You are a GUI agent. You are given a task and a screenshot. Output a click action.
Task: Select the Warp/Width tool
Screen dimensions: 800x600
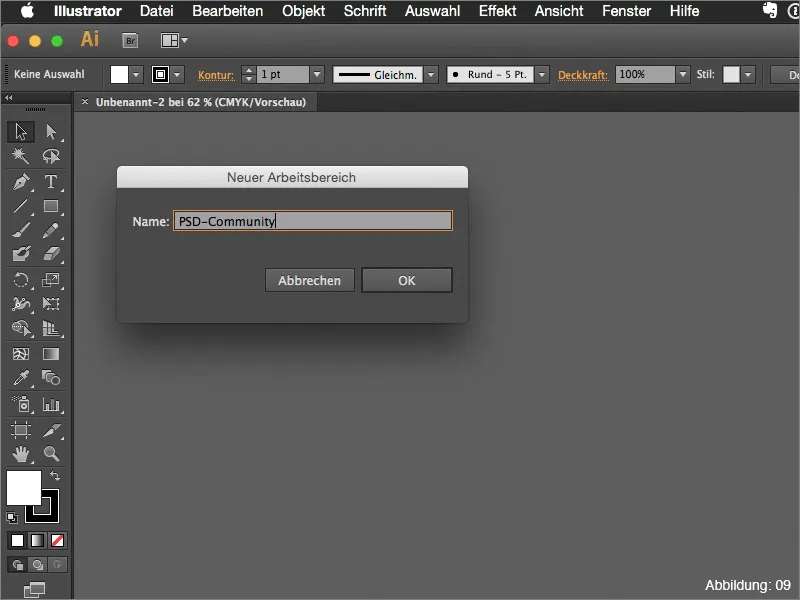[21, 304]
